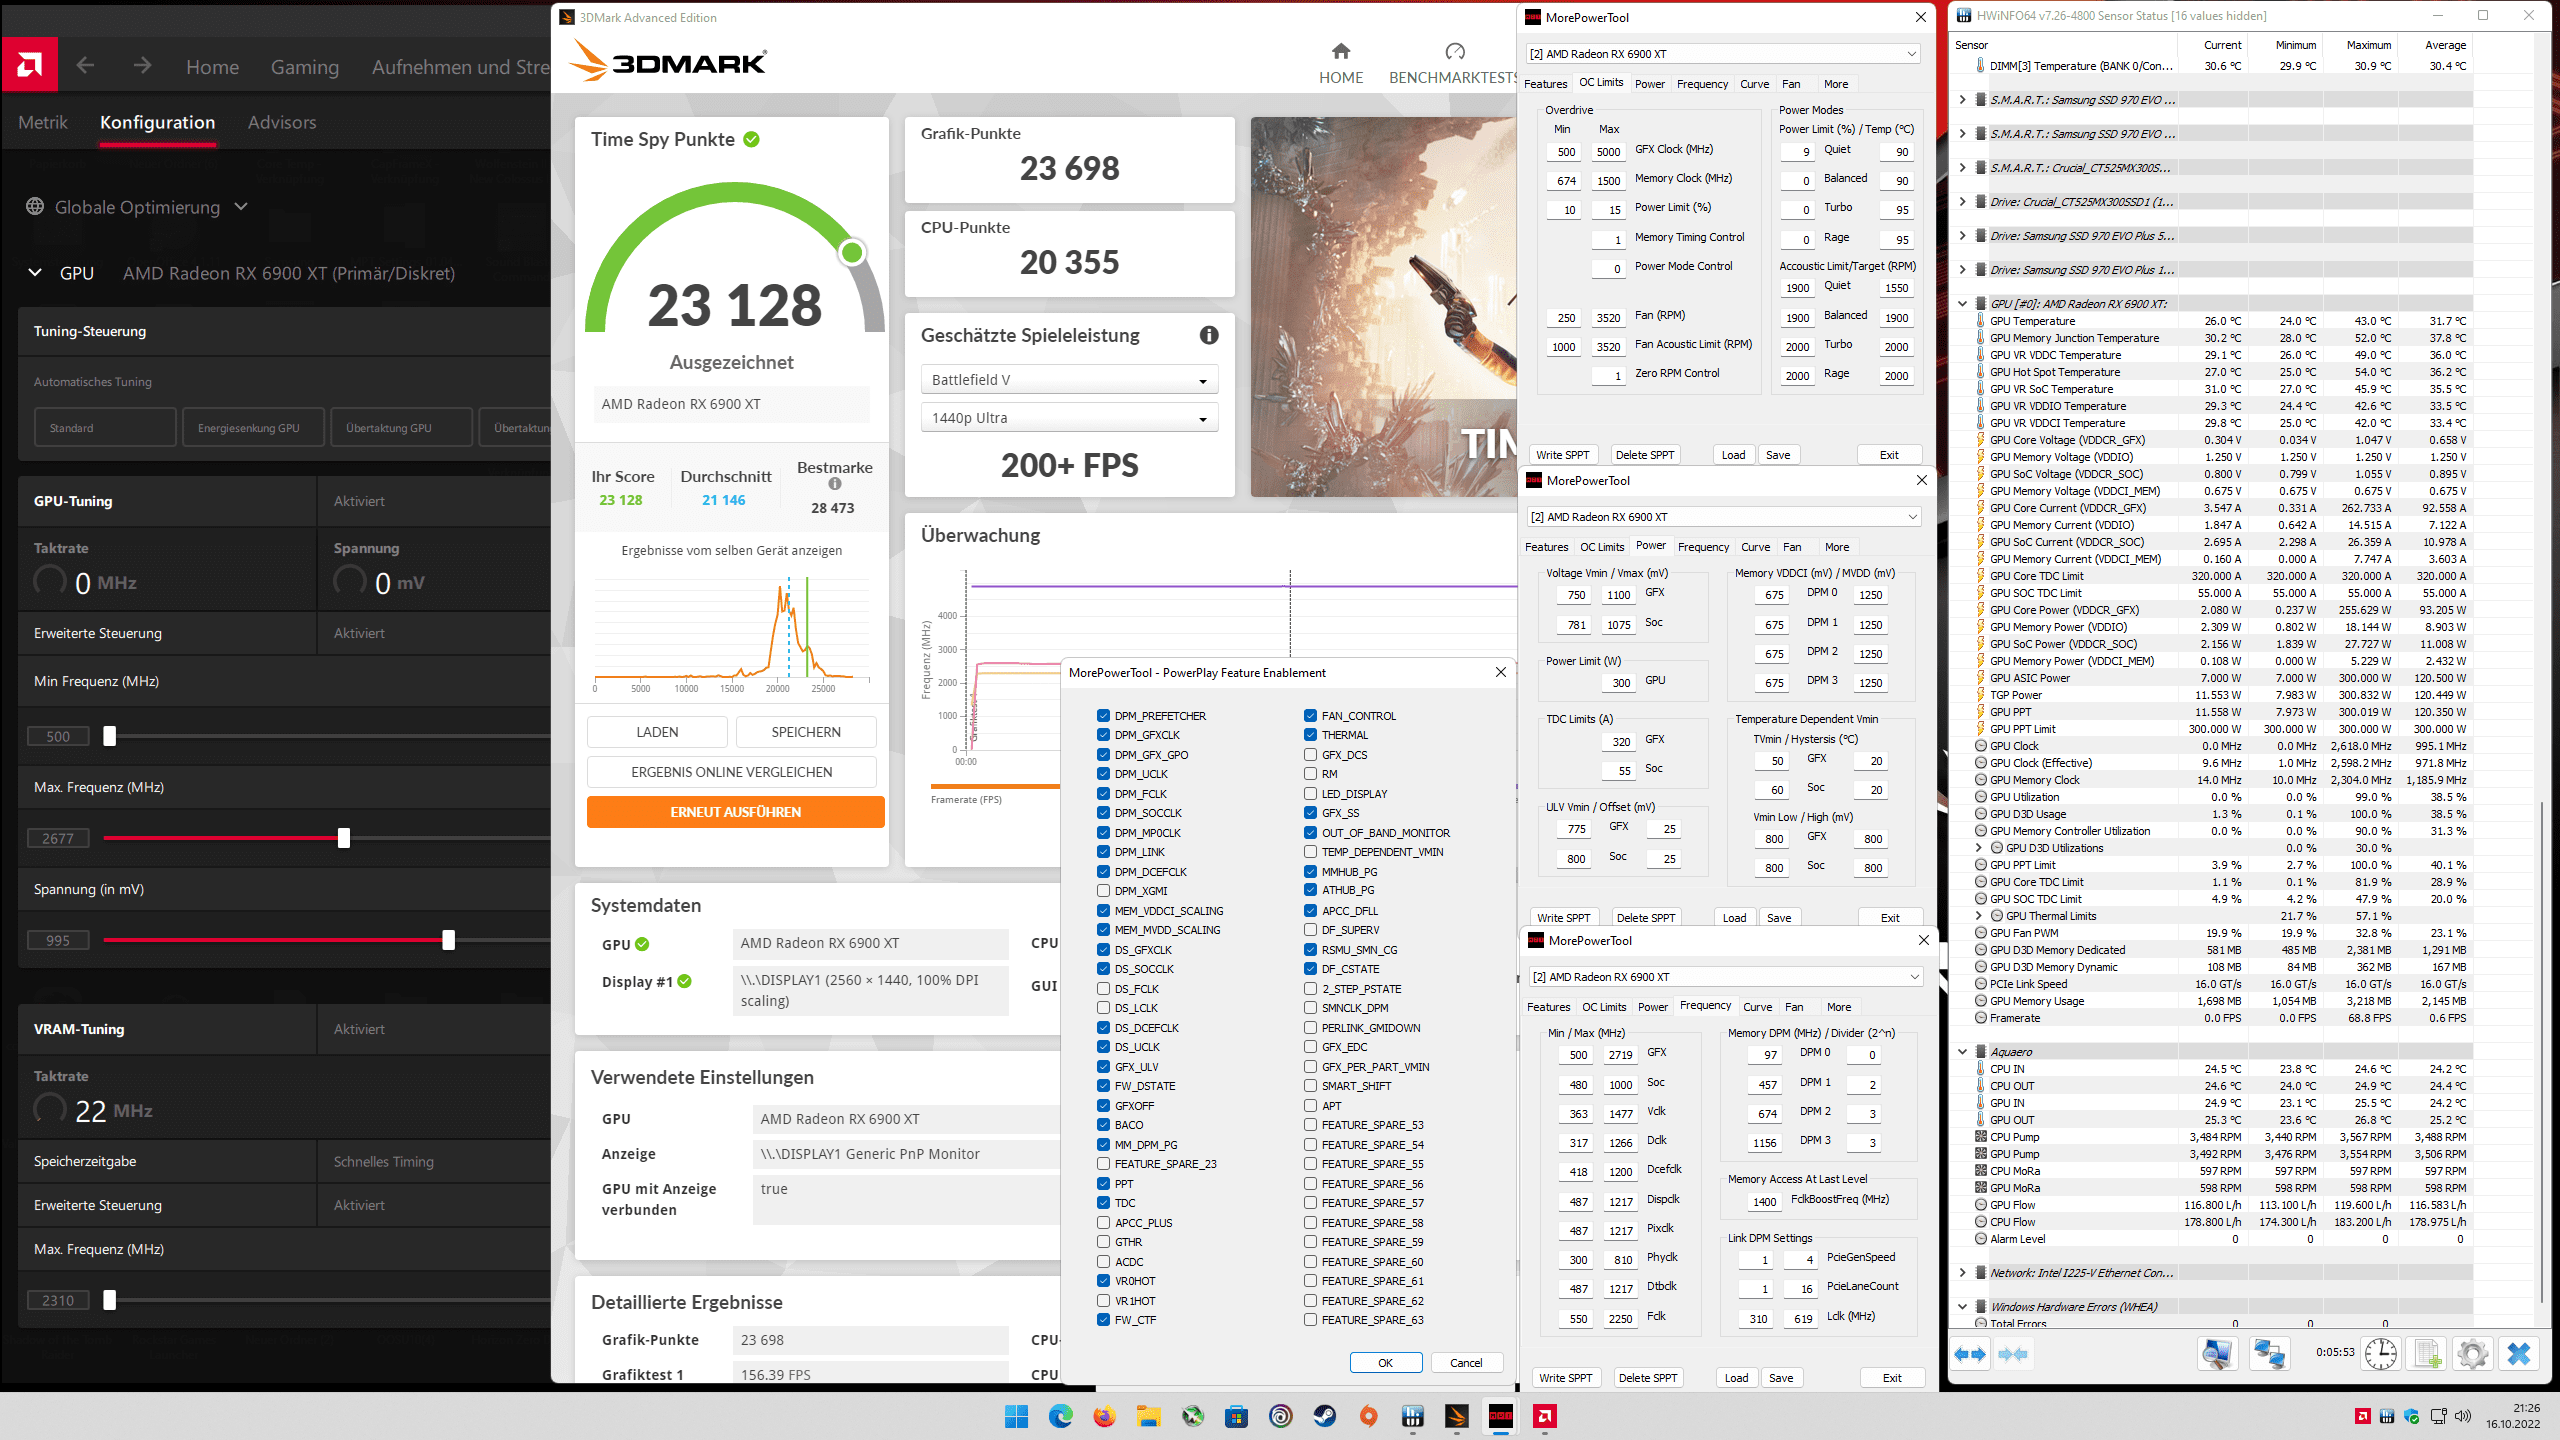Enable DPM_XGMI checkbox

(x=1103, y=891)
